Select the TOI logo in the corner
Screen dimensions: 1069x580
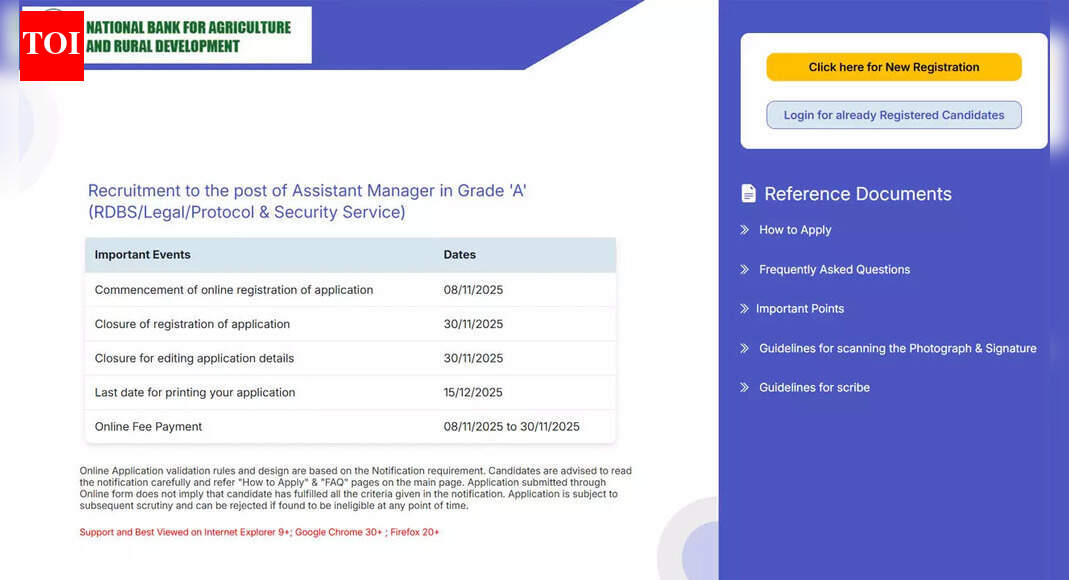pyautogui.click(x=51, y=46)
